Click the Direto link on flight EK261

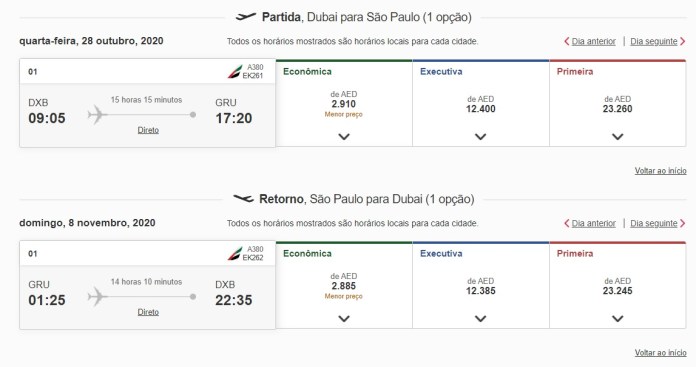tap(148, 130)
